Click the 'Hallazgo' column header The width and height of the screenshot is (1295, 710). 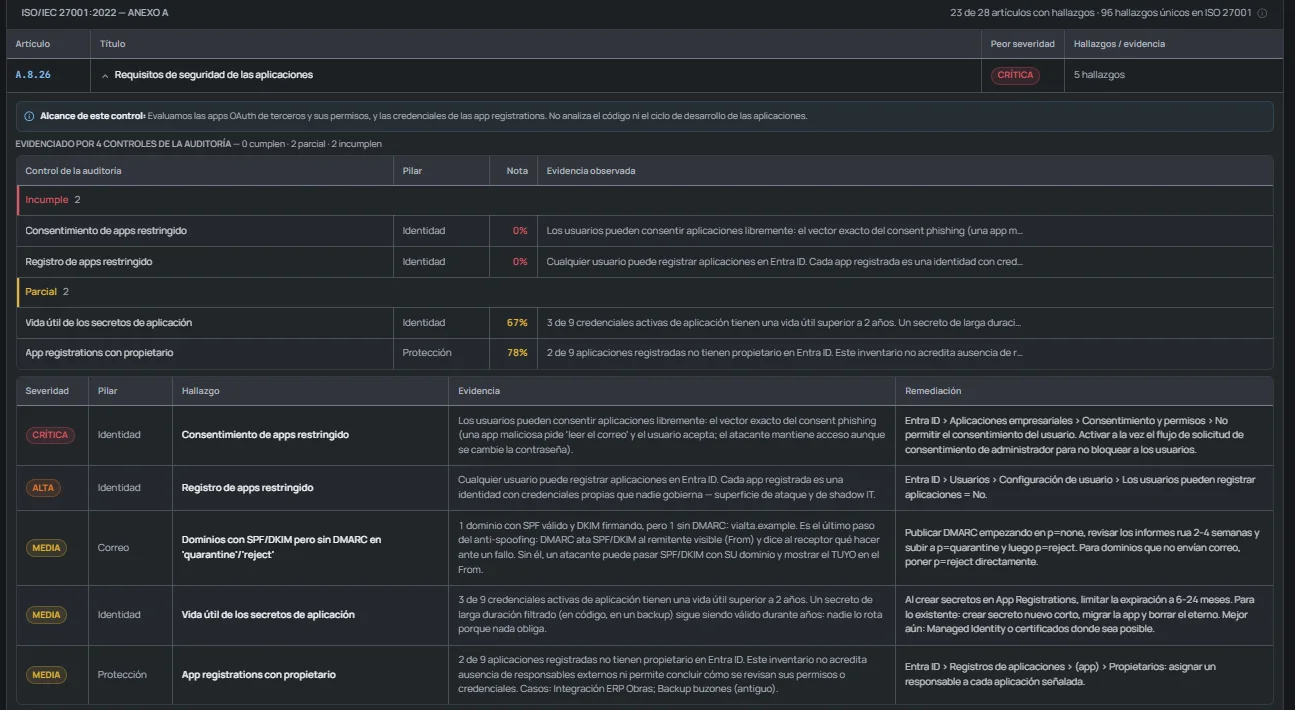pos(200,391)
